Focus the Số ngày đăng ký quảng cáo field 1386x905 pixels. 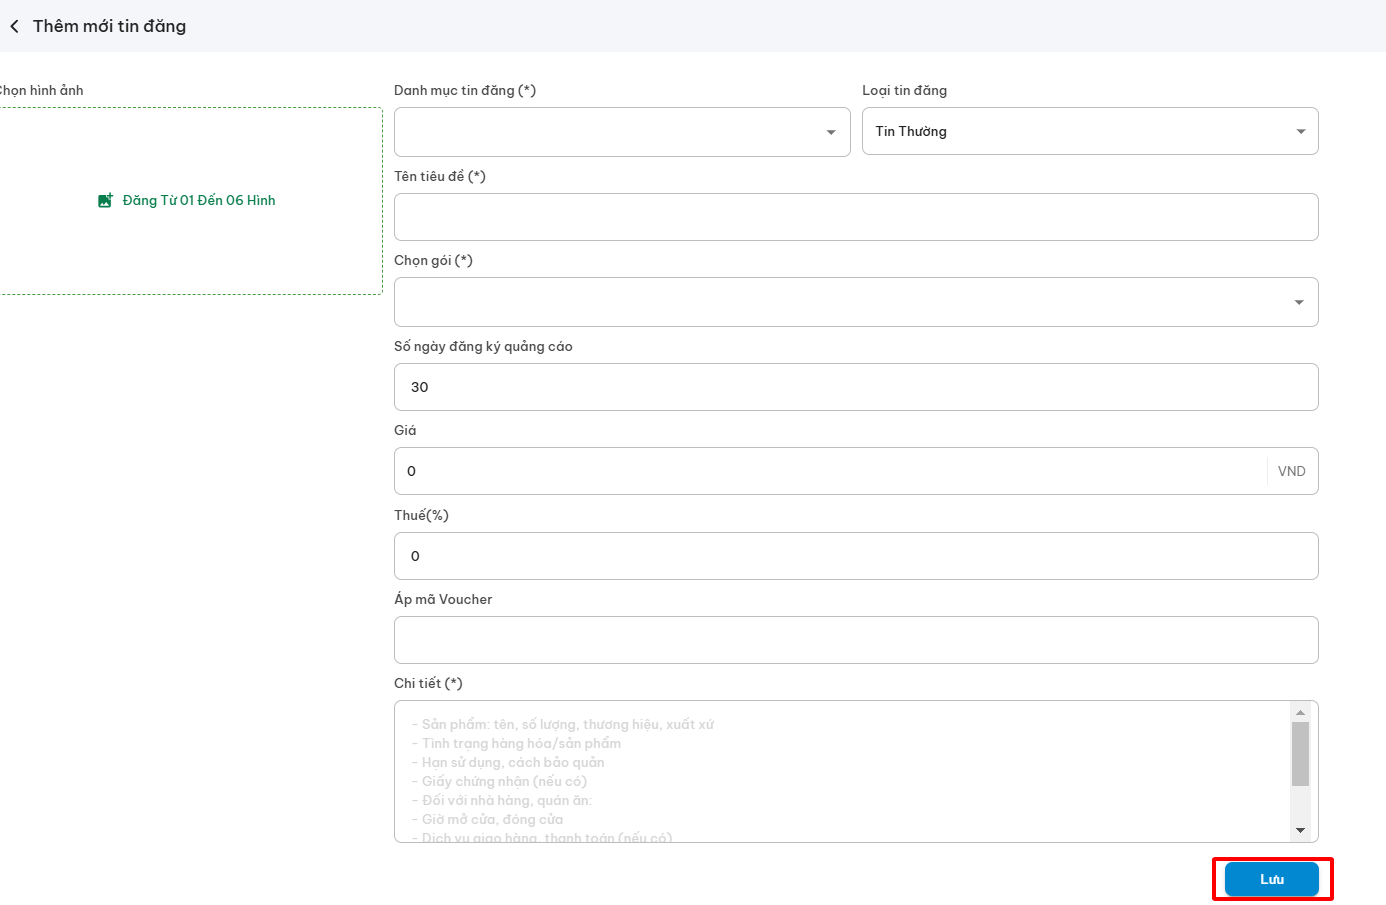(856, 387)
